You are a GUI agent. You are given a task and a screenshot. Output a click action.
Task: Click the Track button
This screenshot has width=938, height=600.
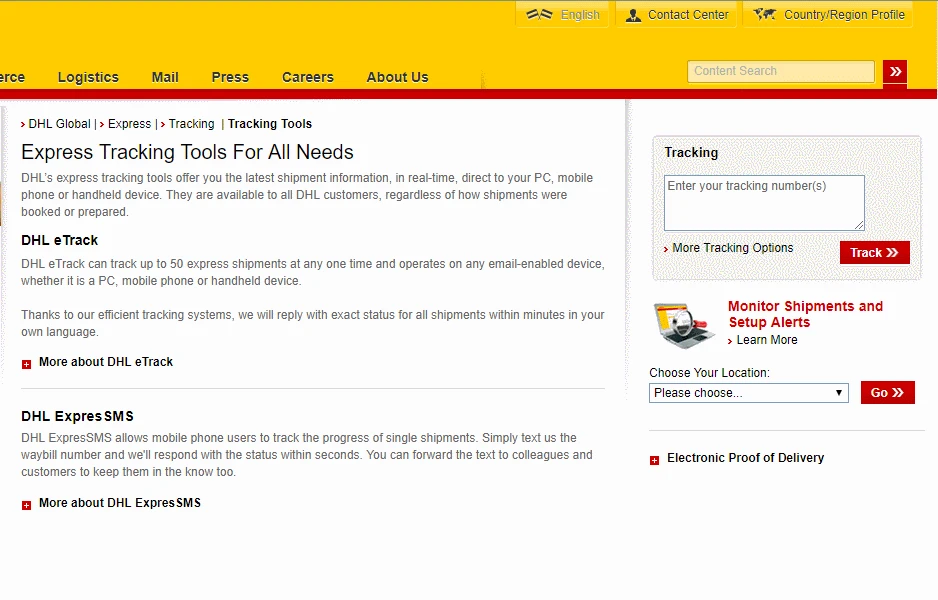pyautogui.click(x=875, y=252)
